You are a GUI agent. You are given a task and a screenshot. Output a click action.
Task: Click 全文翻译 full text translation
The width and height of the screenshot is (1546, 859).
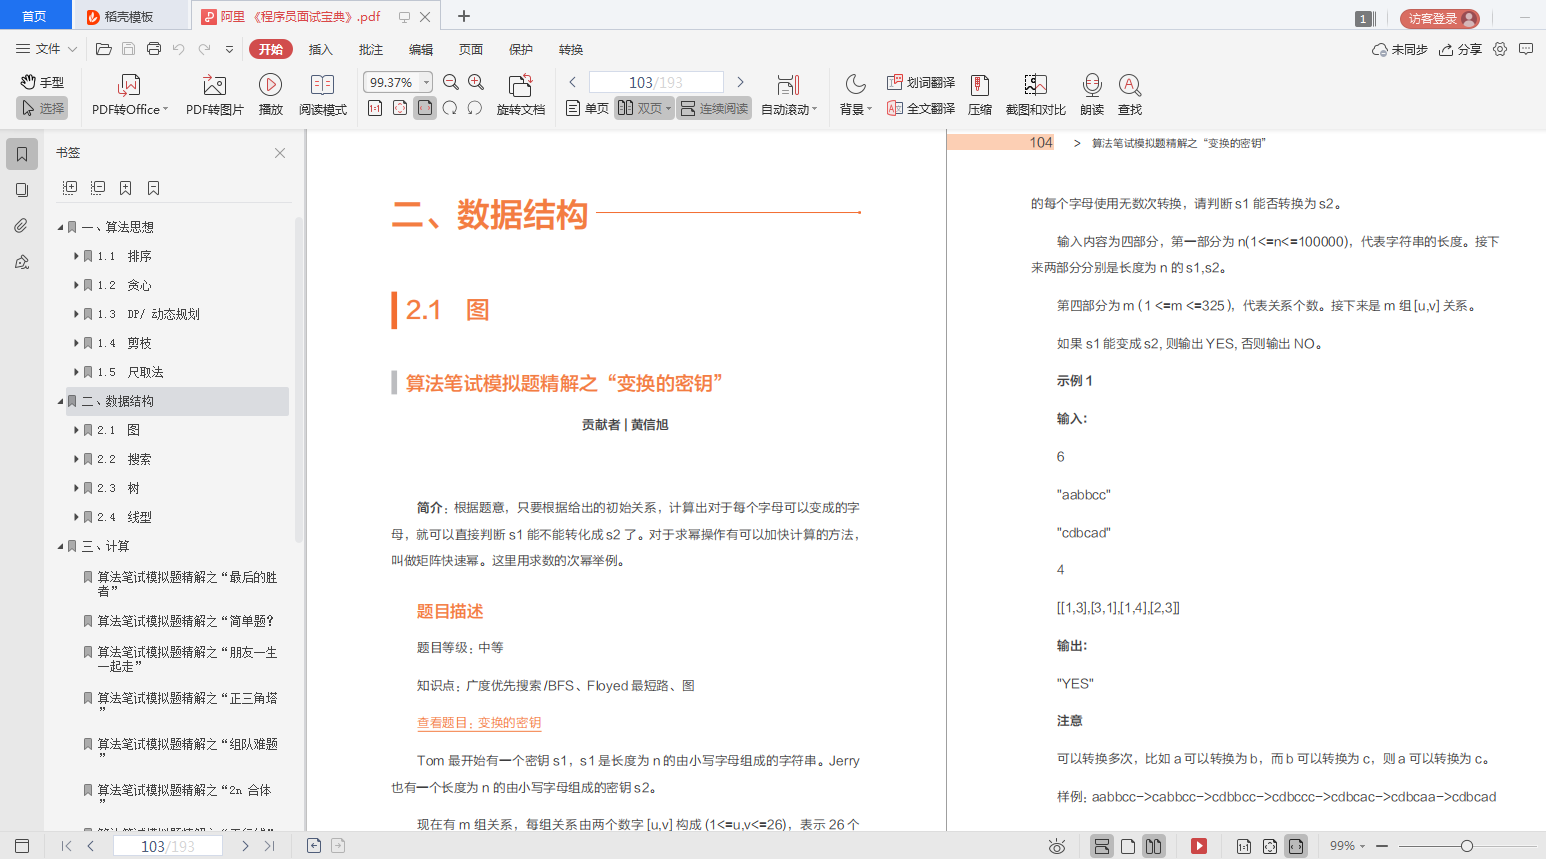pos(920,108)
